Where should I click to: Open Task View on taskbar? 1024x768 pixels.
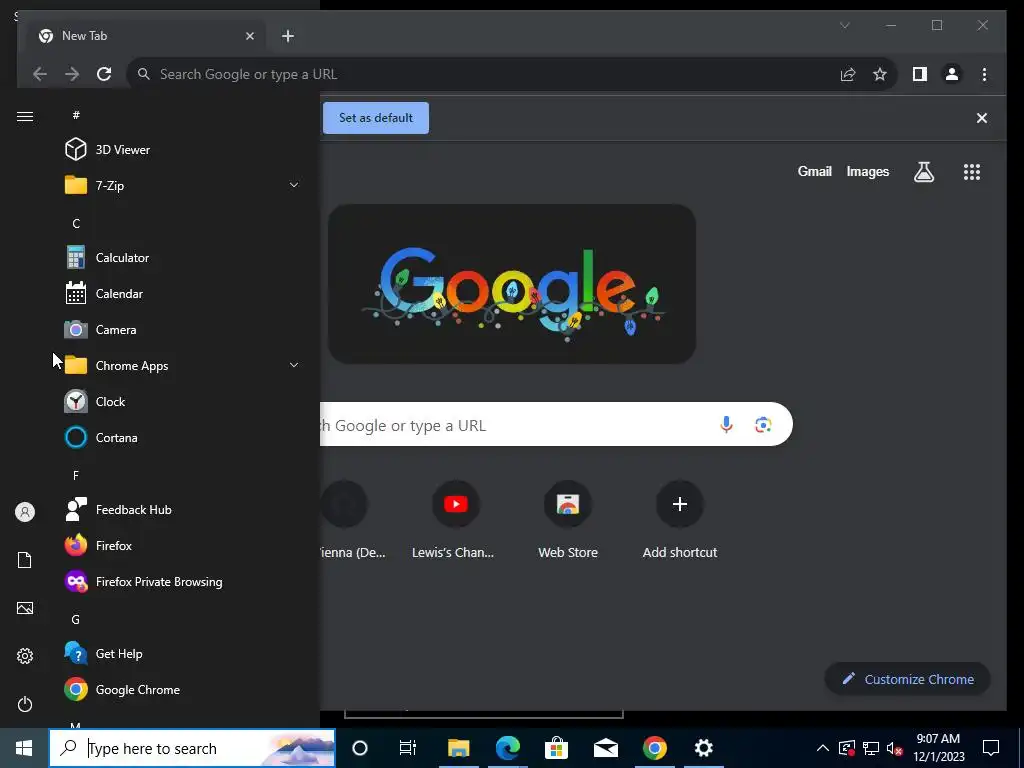click(x=408, y=748)
